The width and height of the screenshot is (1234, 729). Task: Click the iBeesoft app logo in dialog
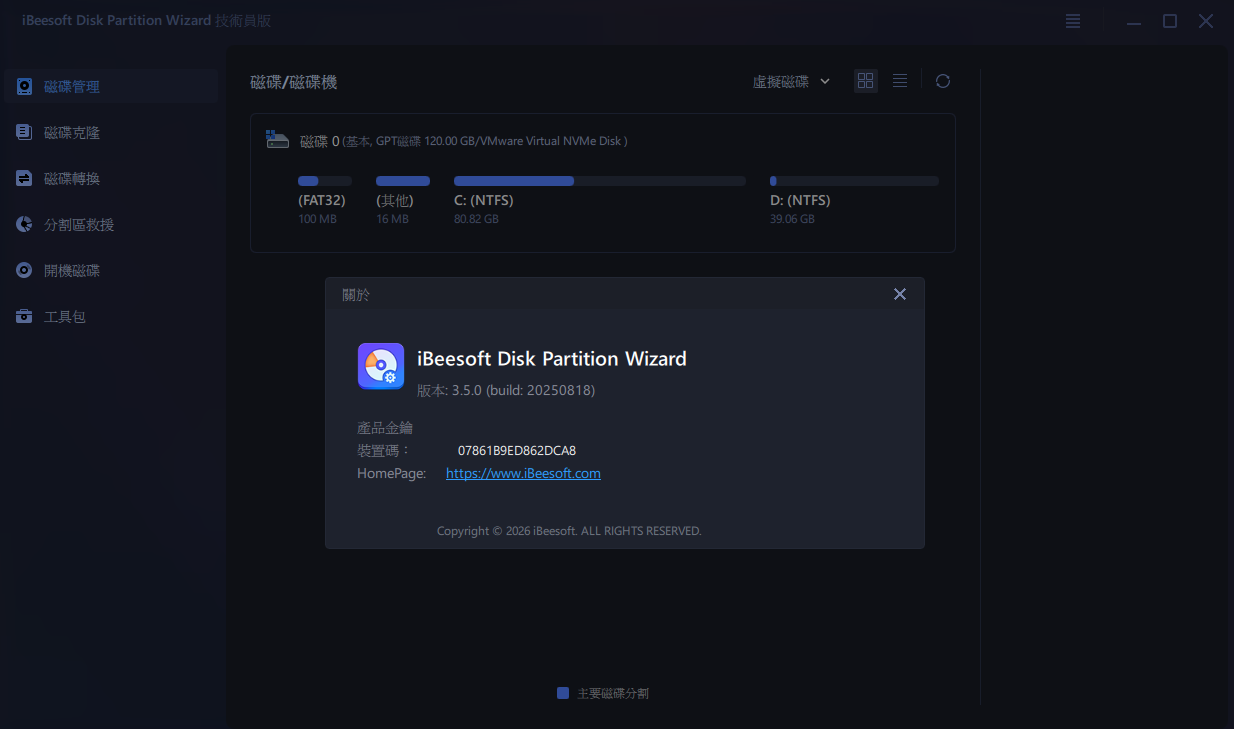click(x=380, y=366)
